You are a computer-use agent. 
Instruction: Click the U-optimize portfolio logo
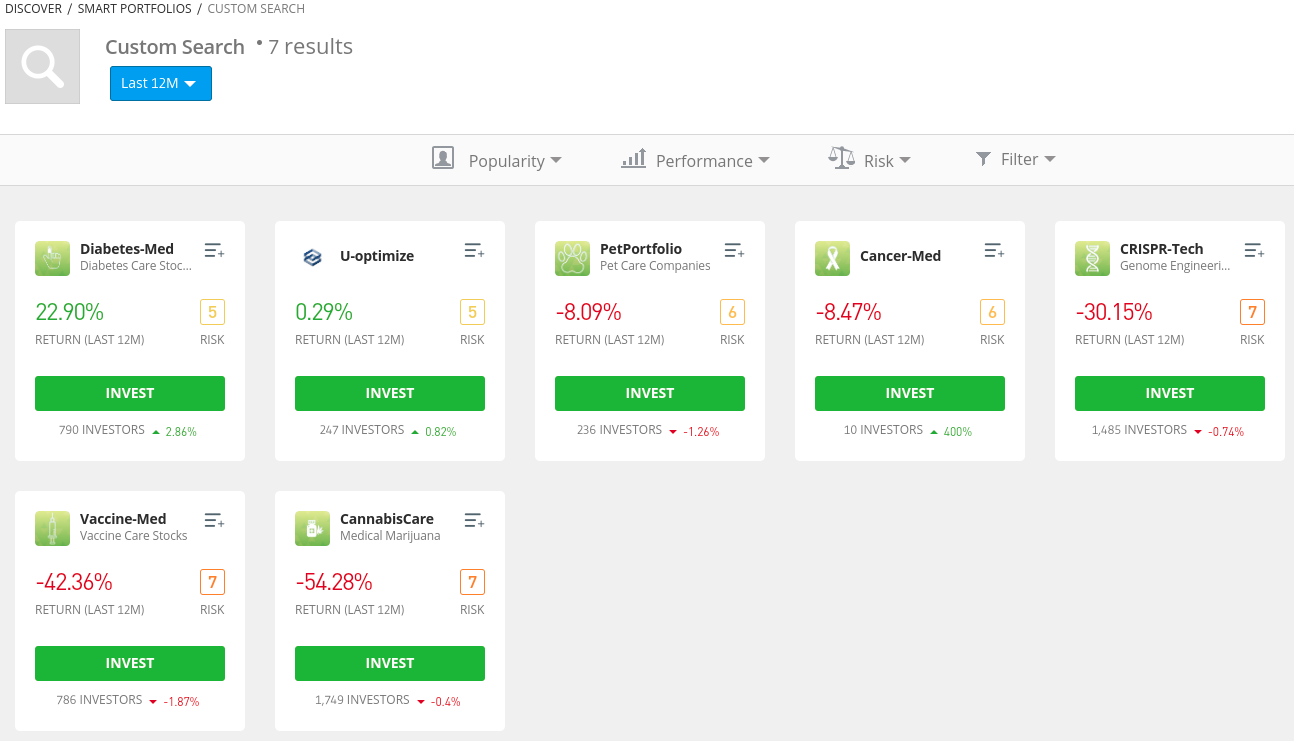coord(312,258)
